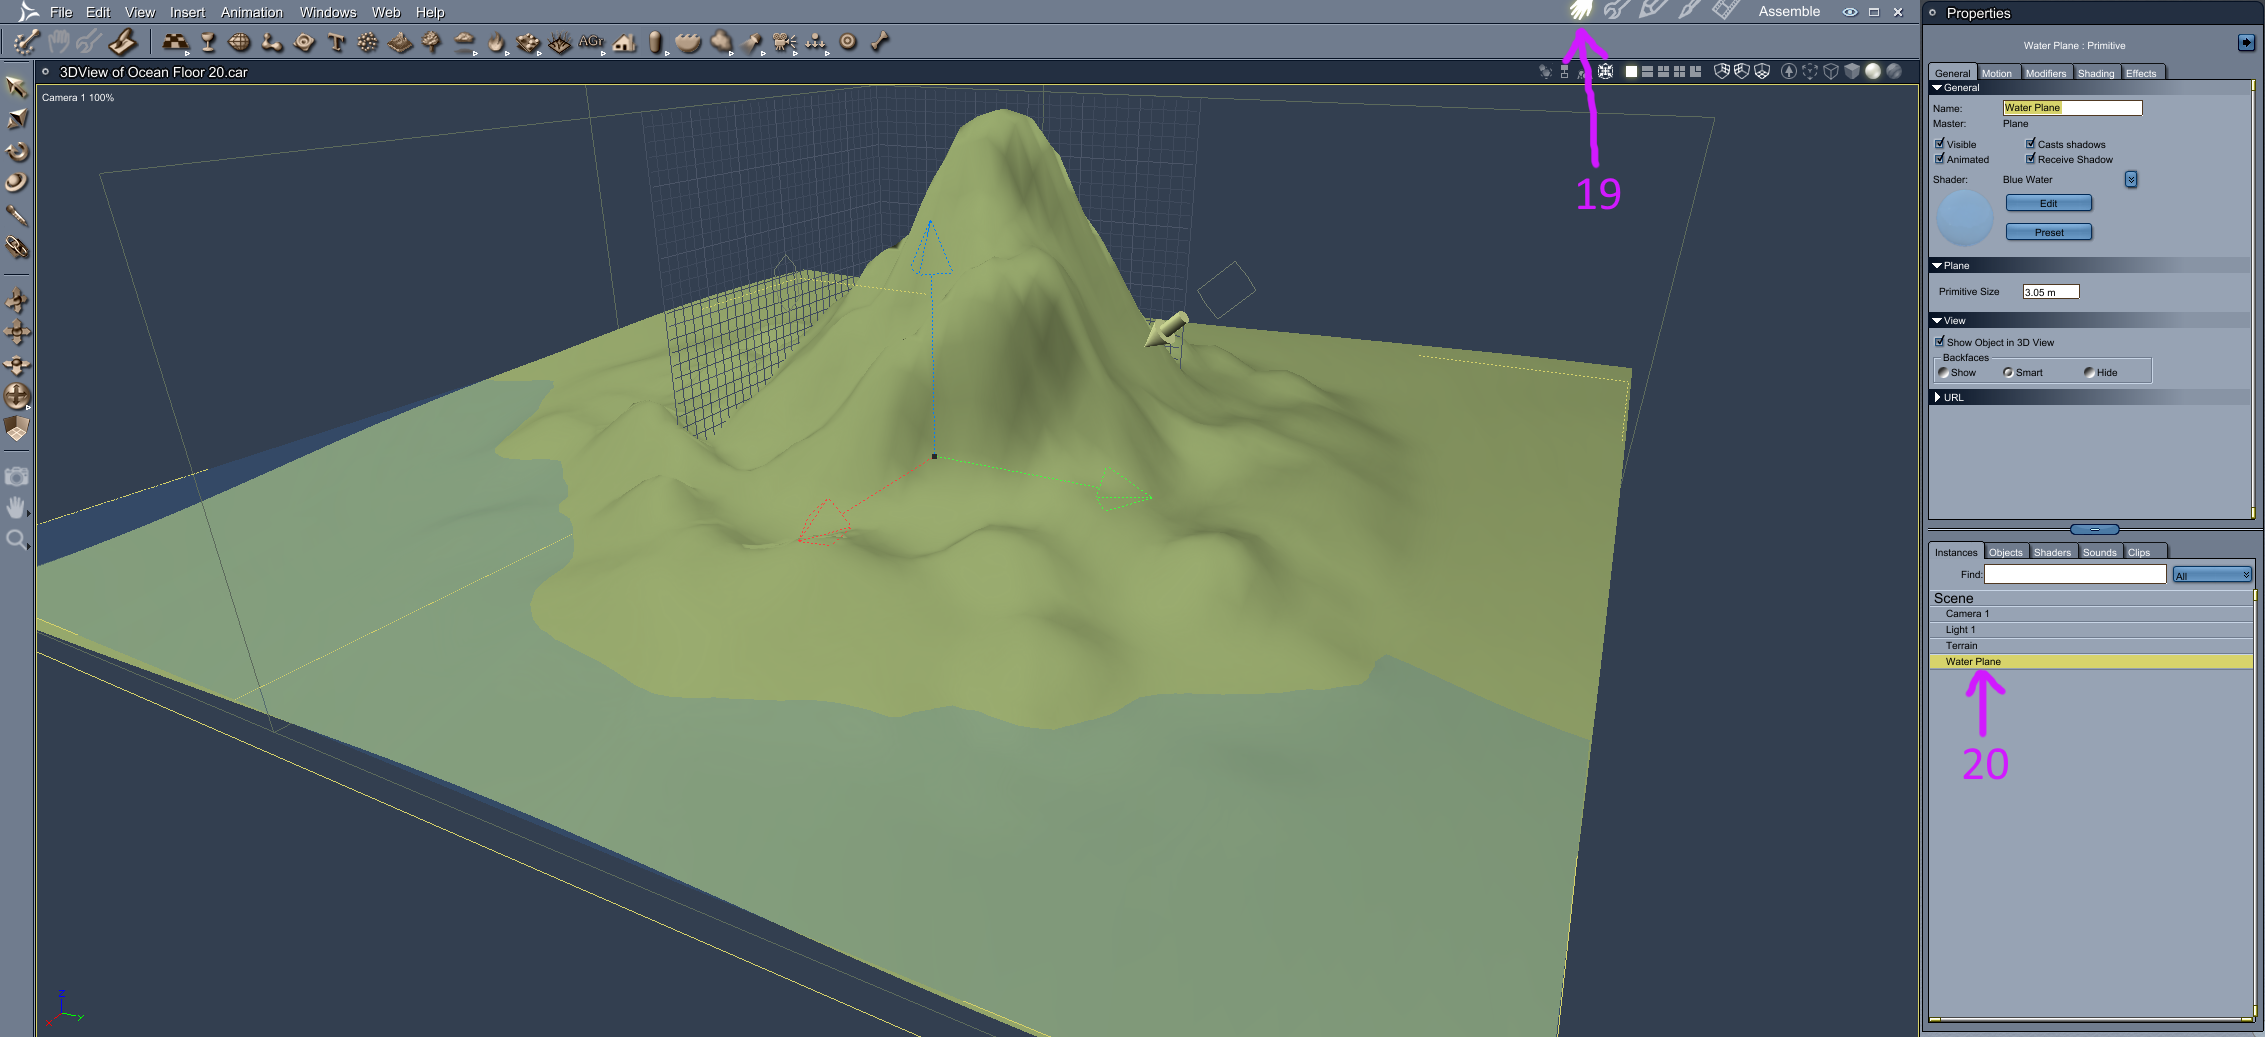
Task: Select Terrain in the scene list
Action: [x=2091, y=646]
